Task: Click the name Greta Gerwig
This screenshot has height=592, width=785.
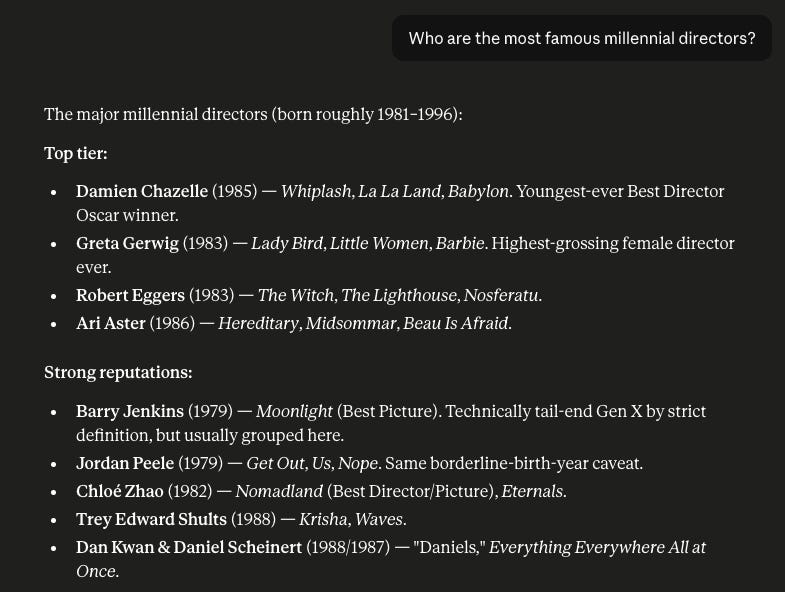Action: (x=127, y=243)
